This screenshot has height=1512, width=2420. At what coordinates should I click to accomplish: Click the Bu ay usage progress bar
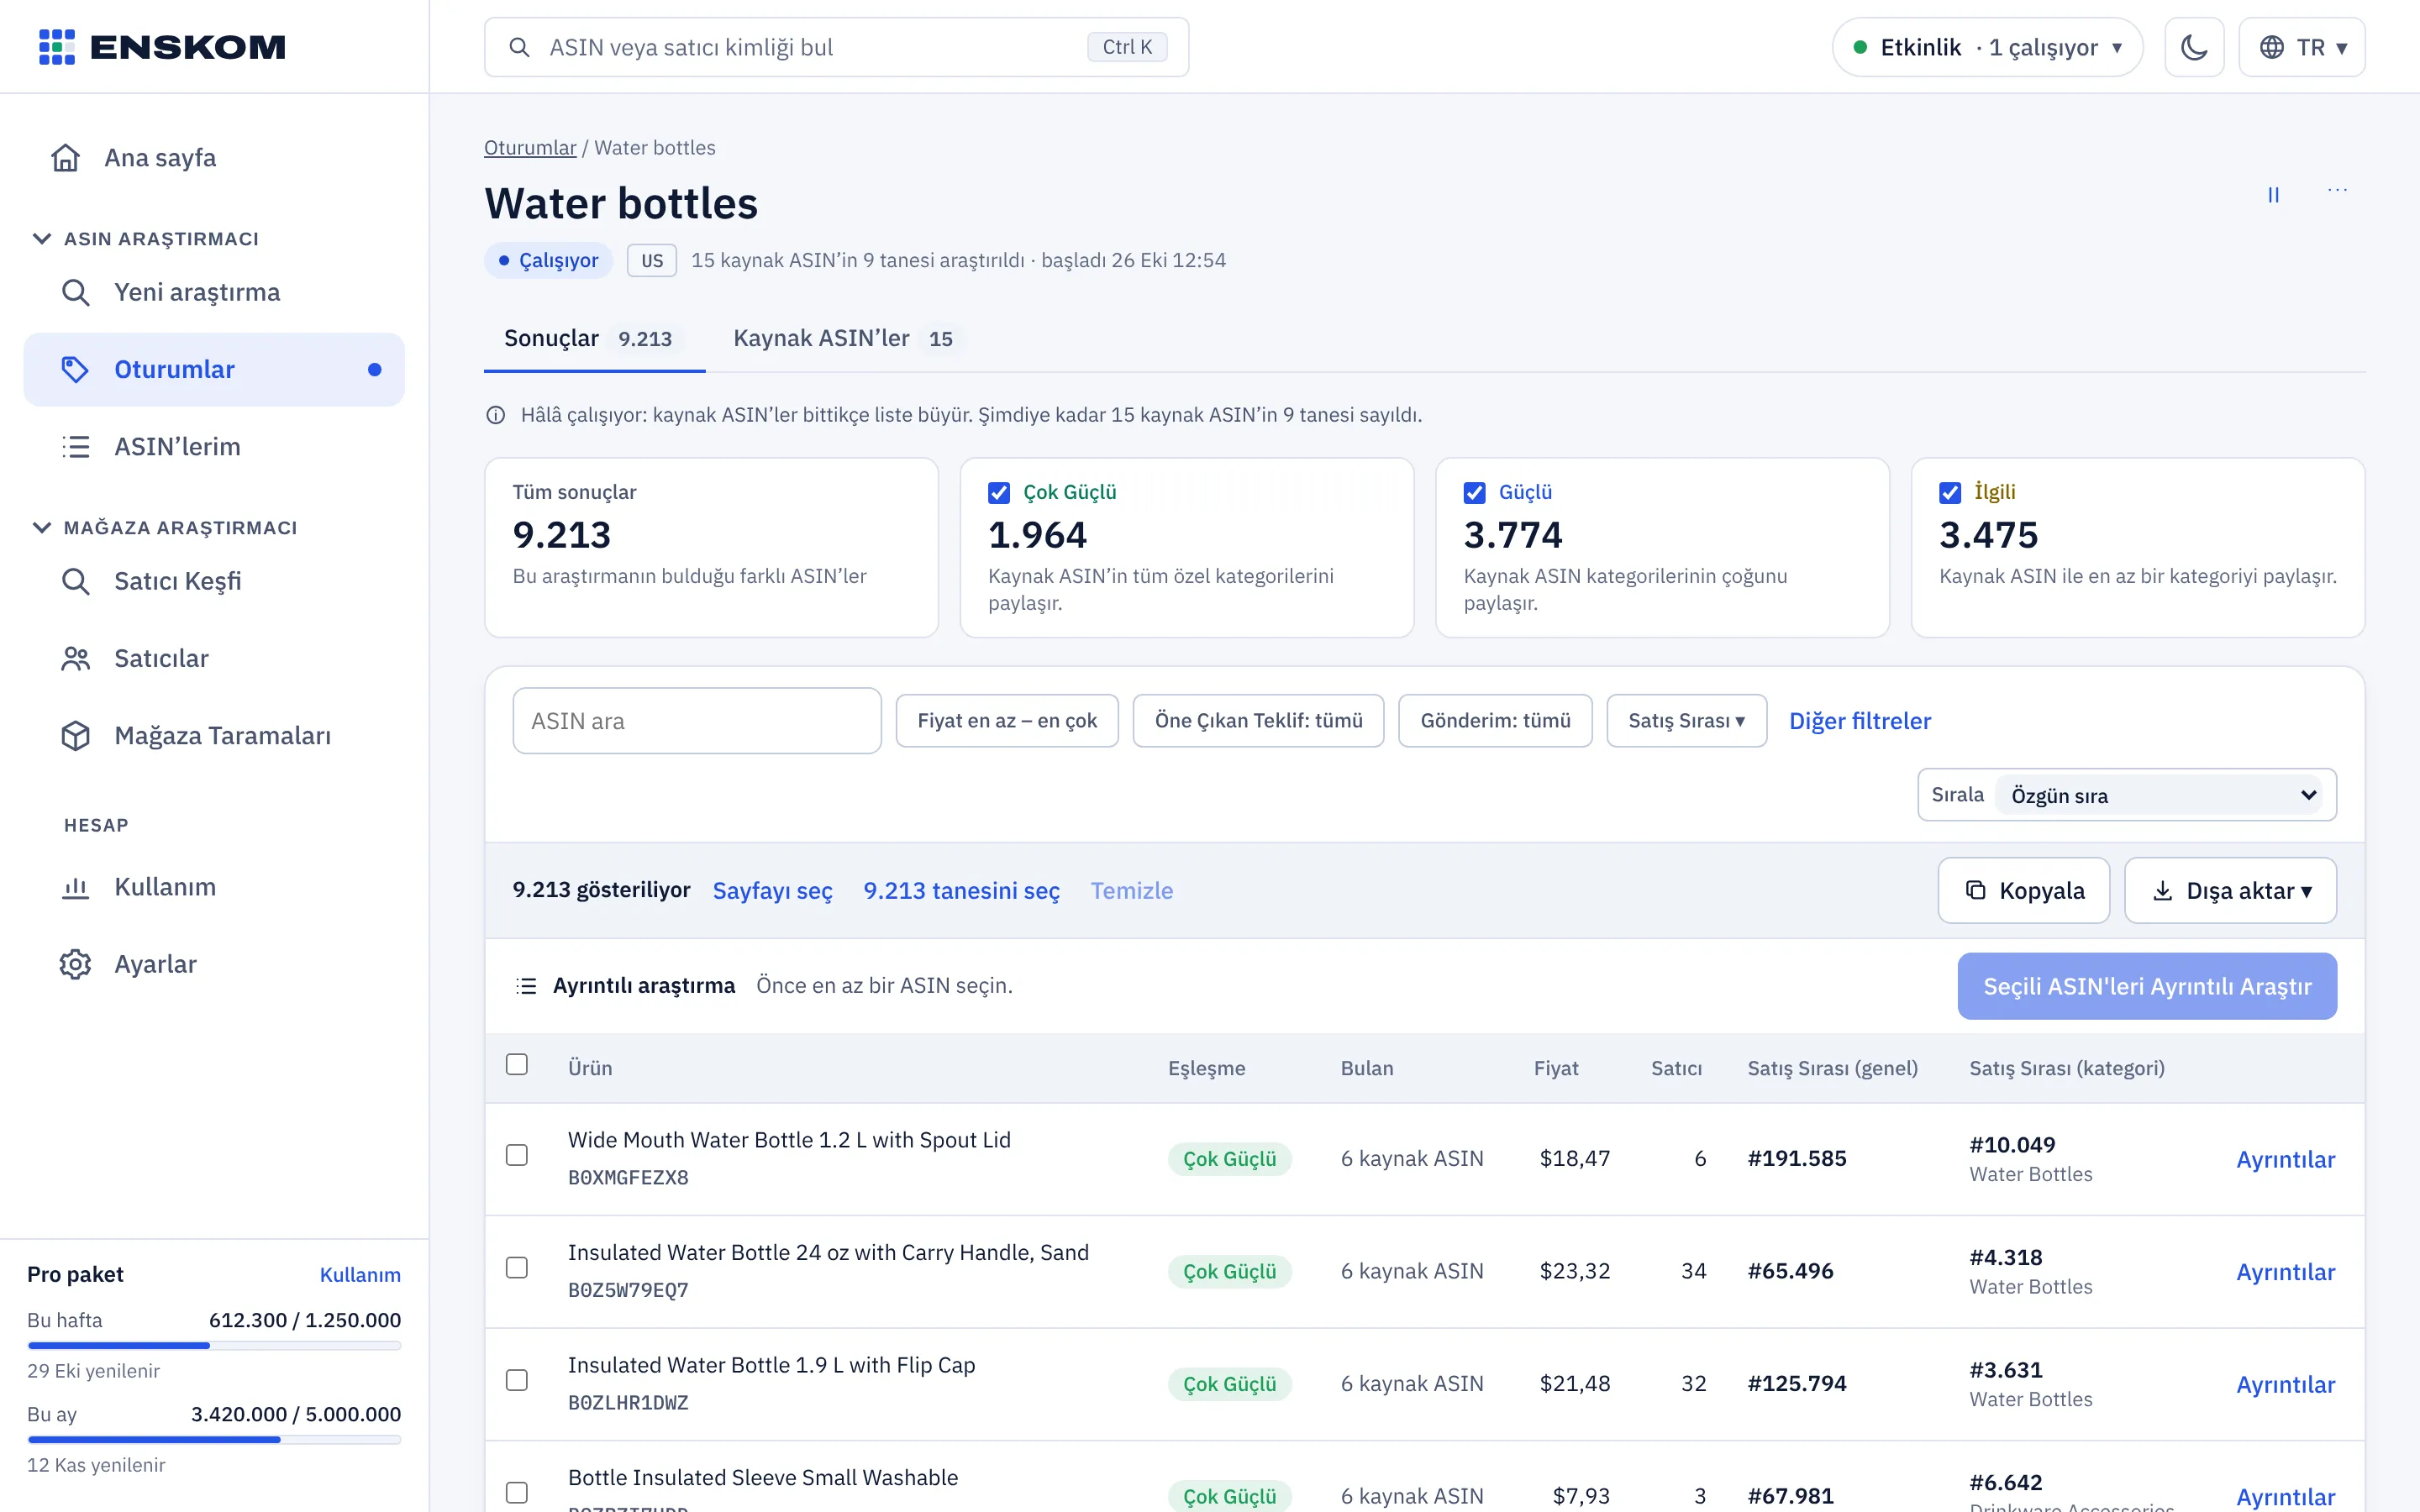[x=214, y=1439]
